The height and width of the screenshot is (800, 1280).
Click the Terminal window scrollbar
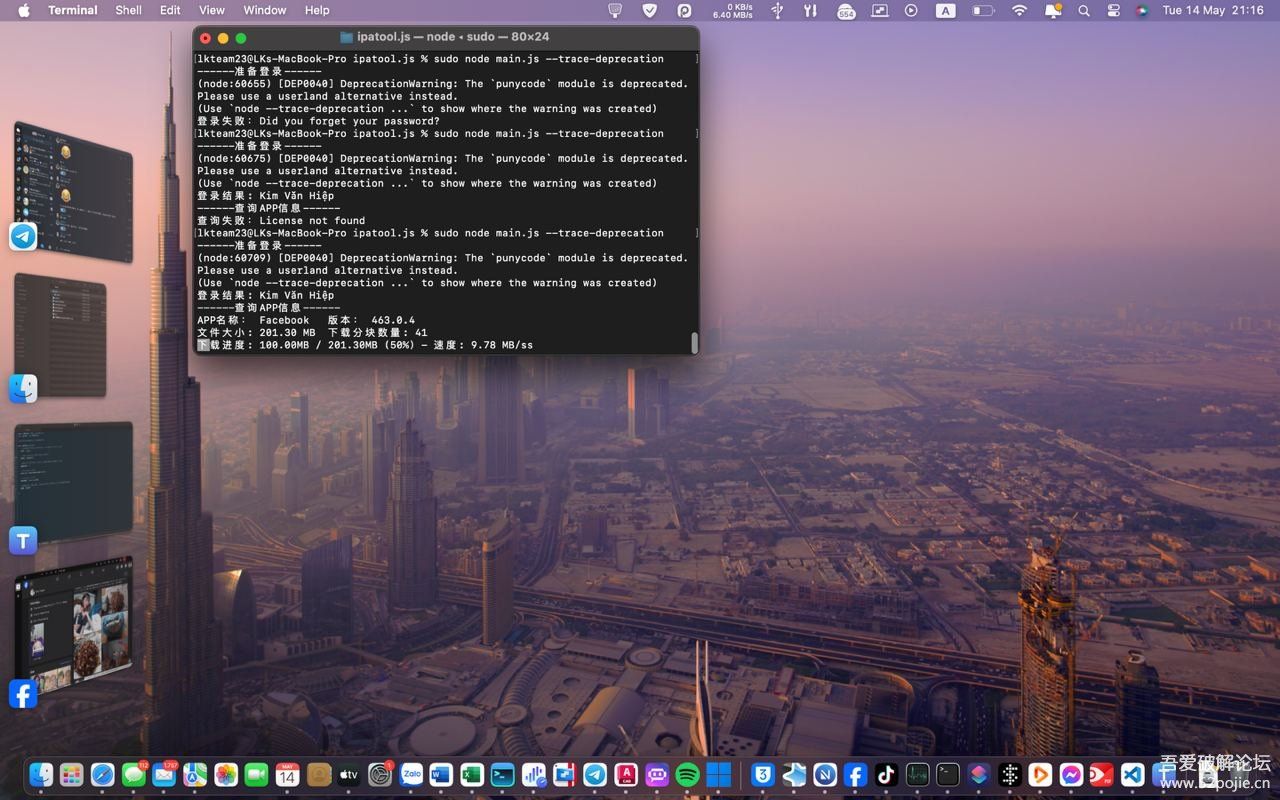click(694, 343)
